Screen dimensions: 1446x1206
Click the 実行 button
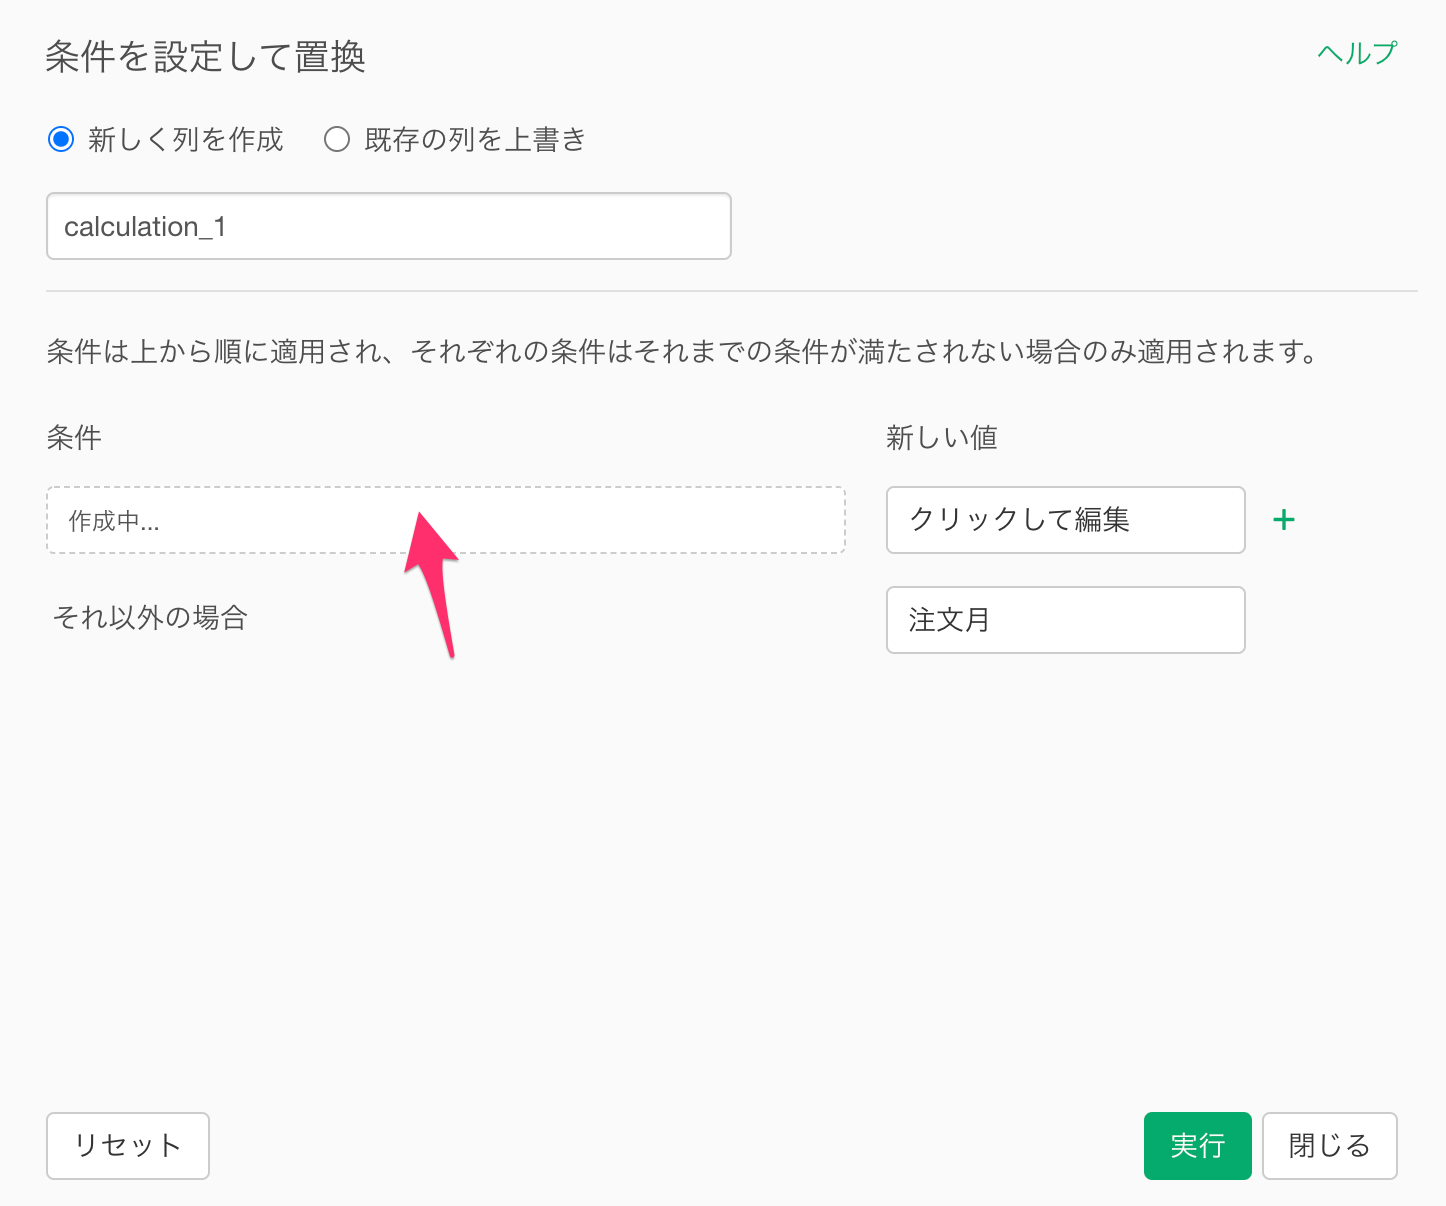tap(1198, 1146)
